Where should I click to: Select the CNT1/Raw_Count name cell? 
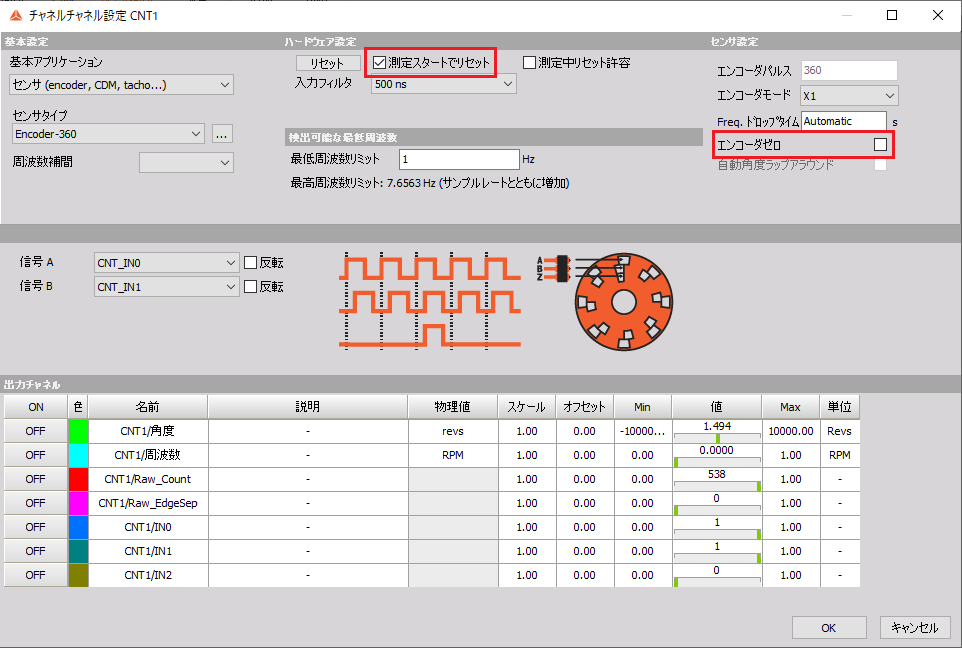148,479
